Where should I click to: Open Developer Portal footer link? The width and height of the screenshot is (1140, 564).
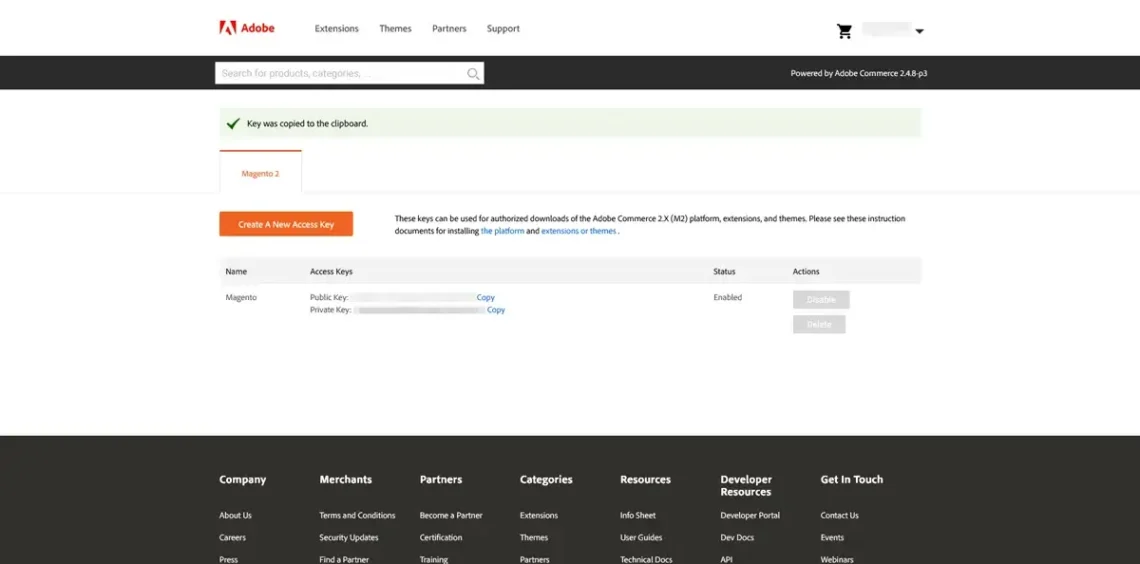(750, 515)
